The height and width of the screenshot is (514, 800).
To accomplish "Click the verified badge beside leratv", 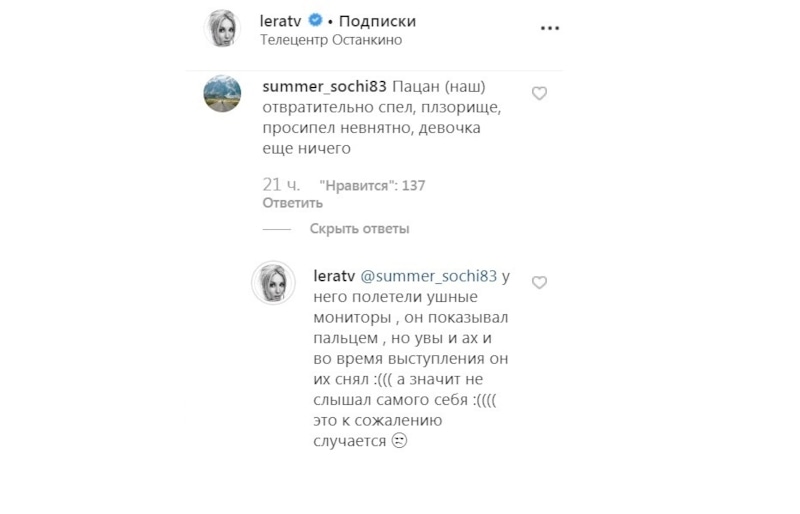I will 314,21.
